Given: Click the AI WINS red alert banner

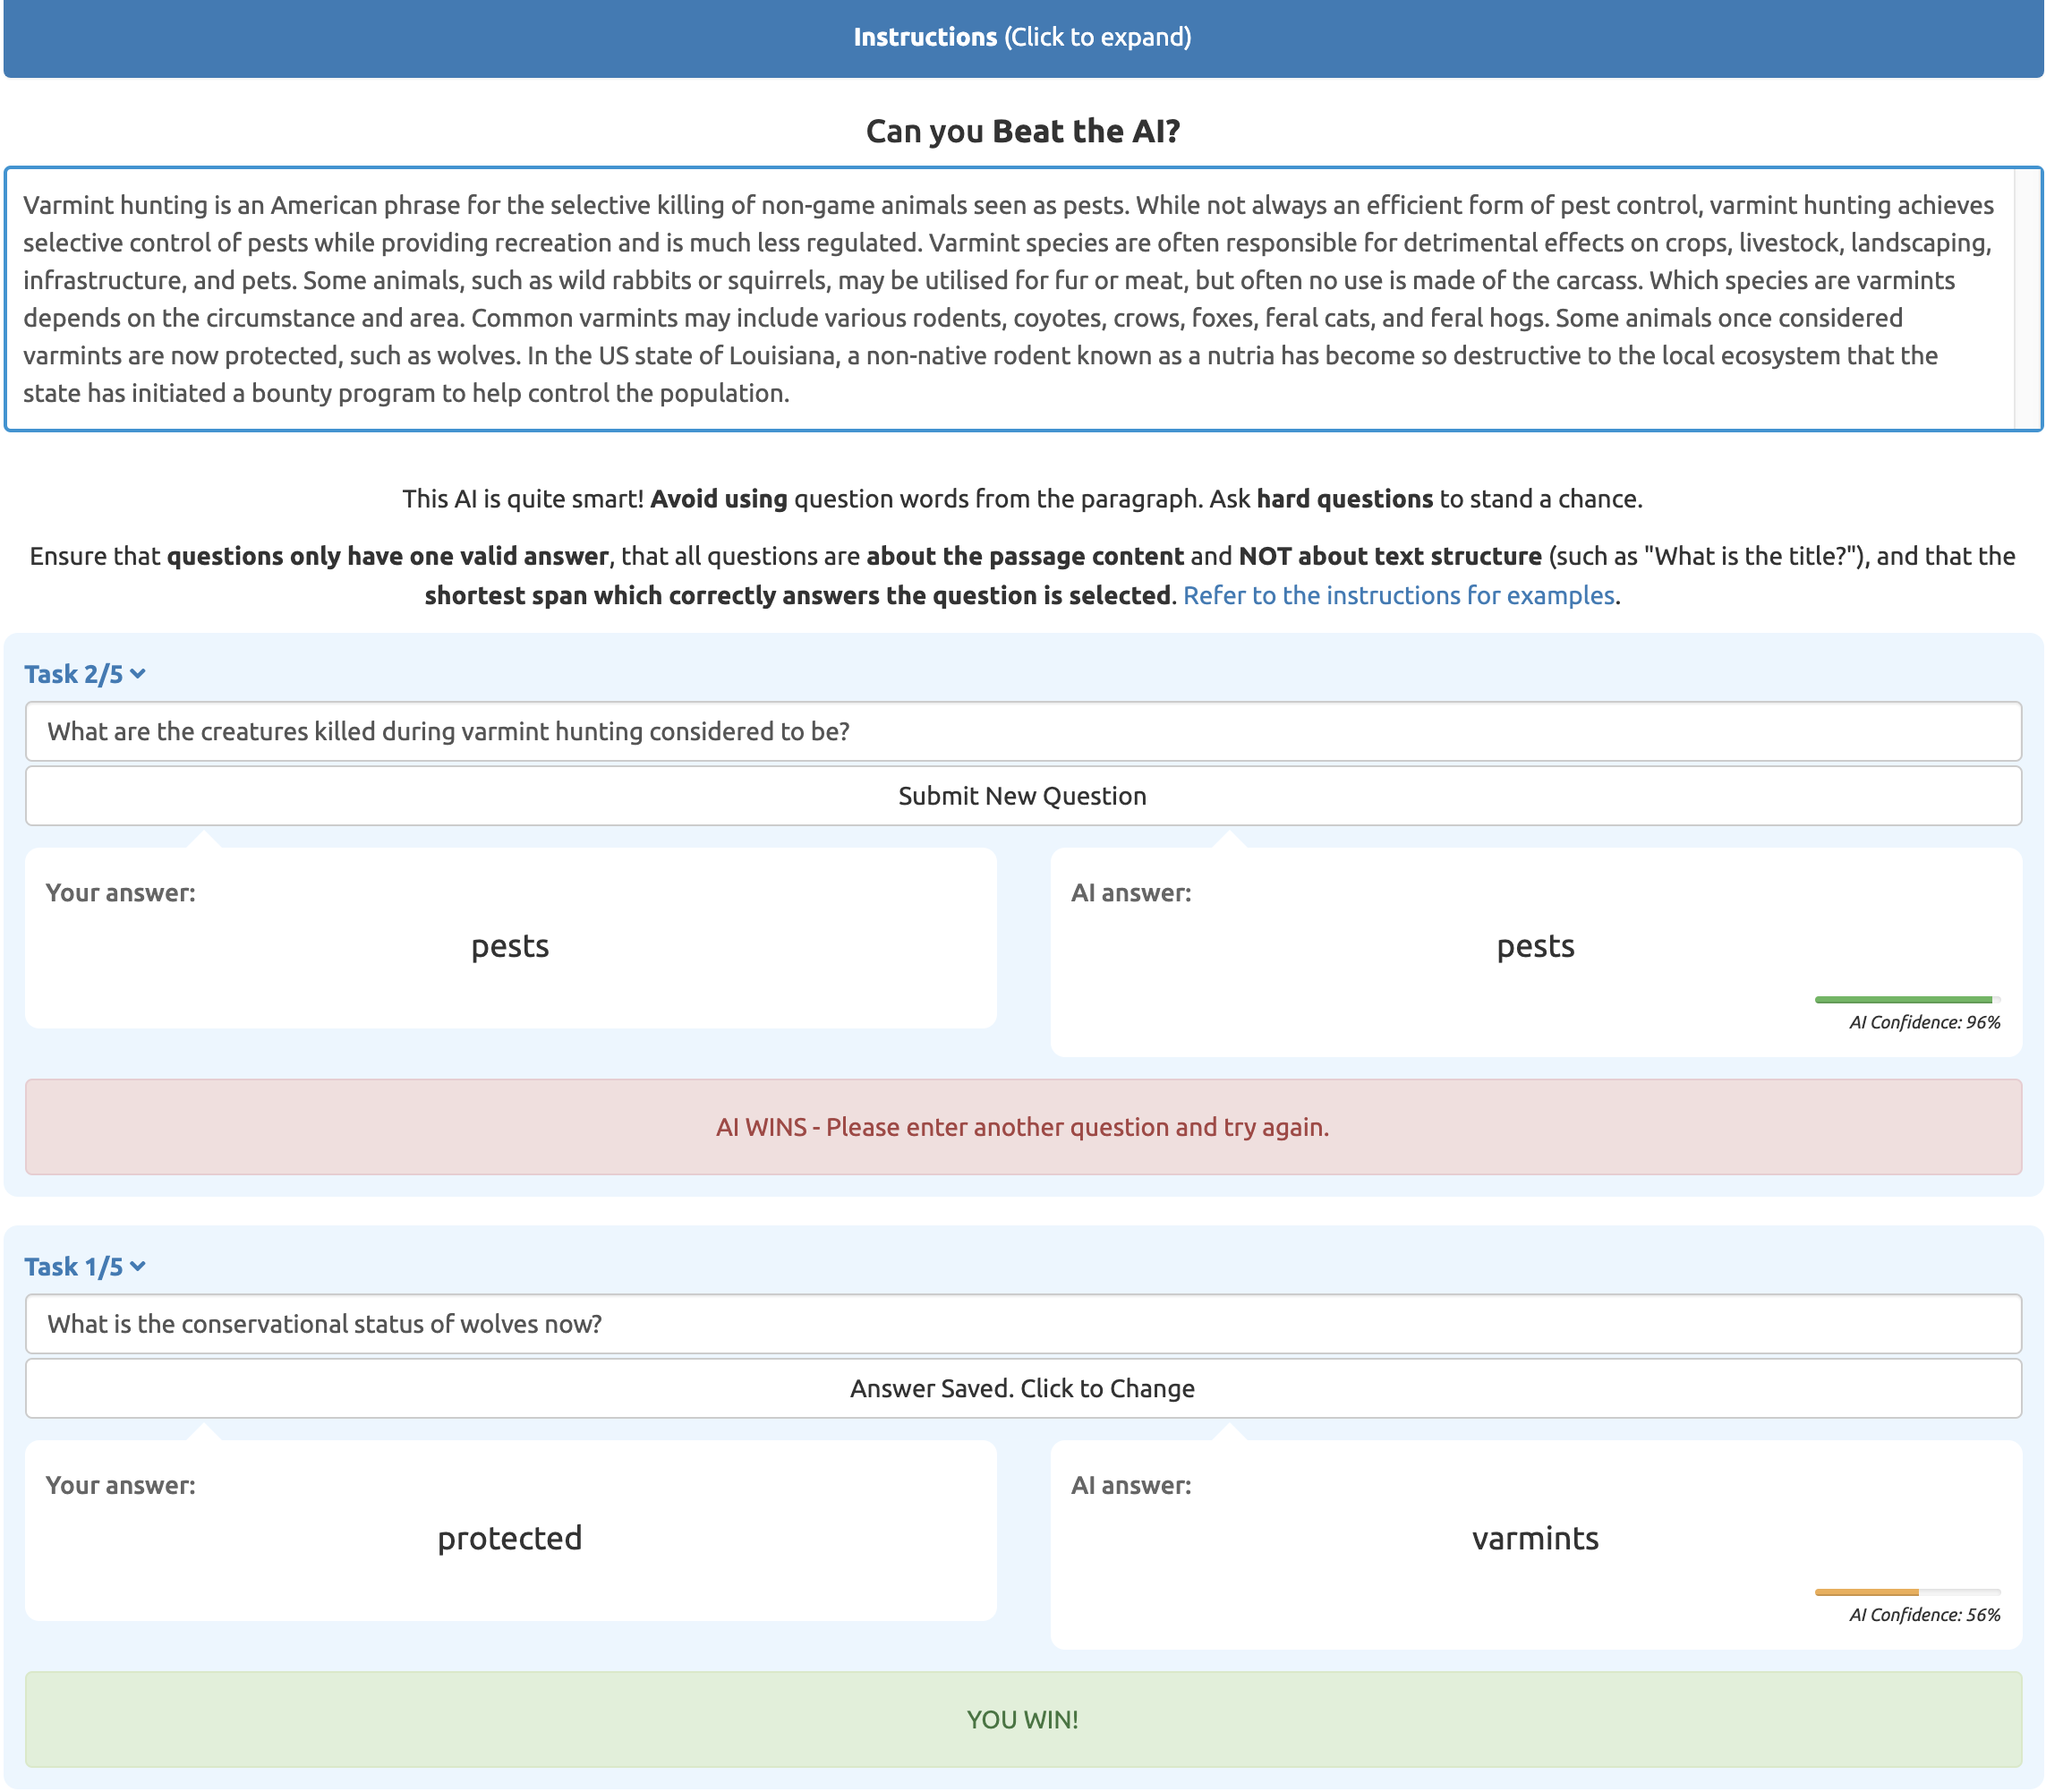Looking at the screenshot, I should click(1022, 1127).
